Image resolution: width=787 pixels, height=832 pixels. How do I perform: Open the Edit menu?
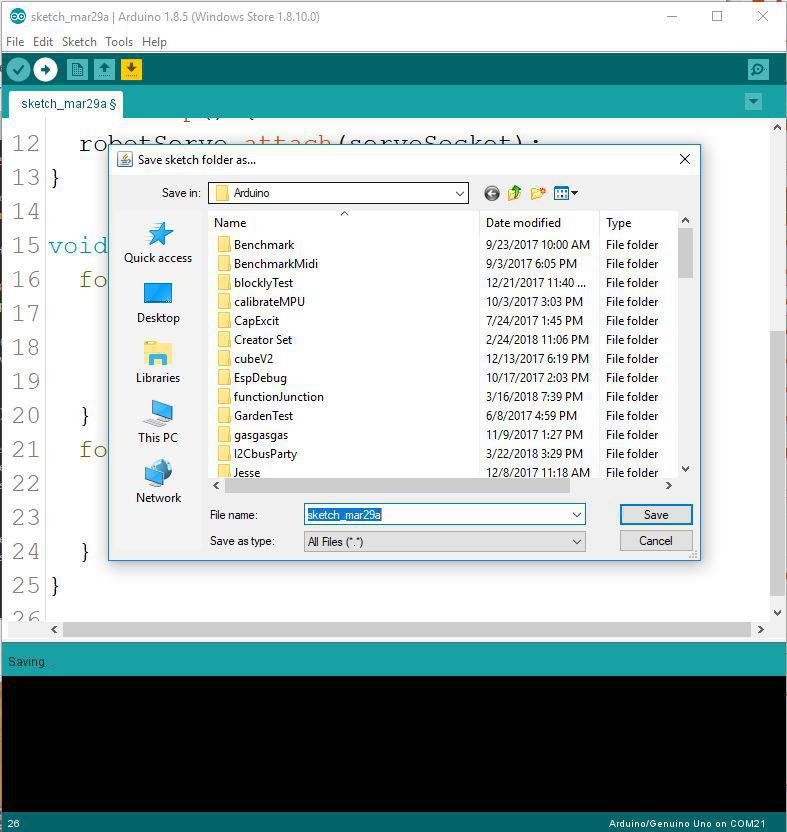42,42
